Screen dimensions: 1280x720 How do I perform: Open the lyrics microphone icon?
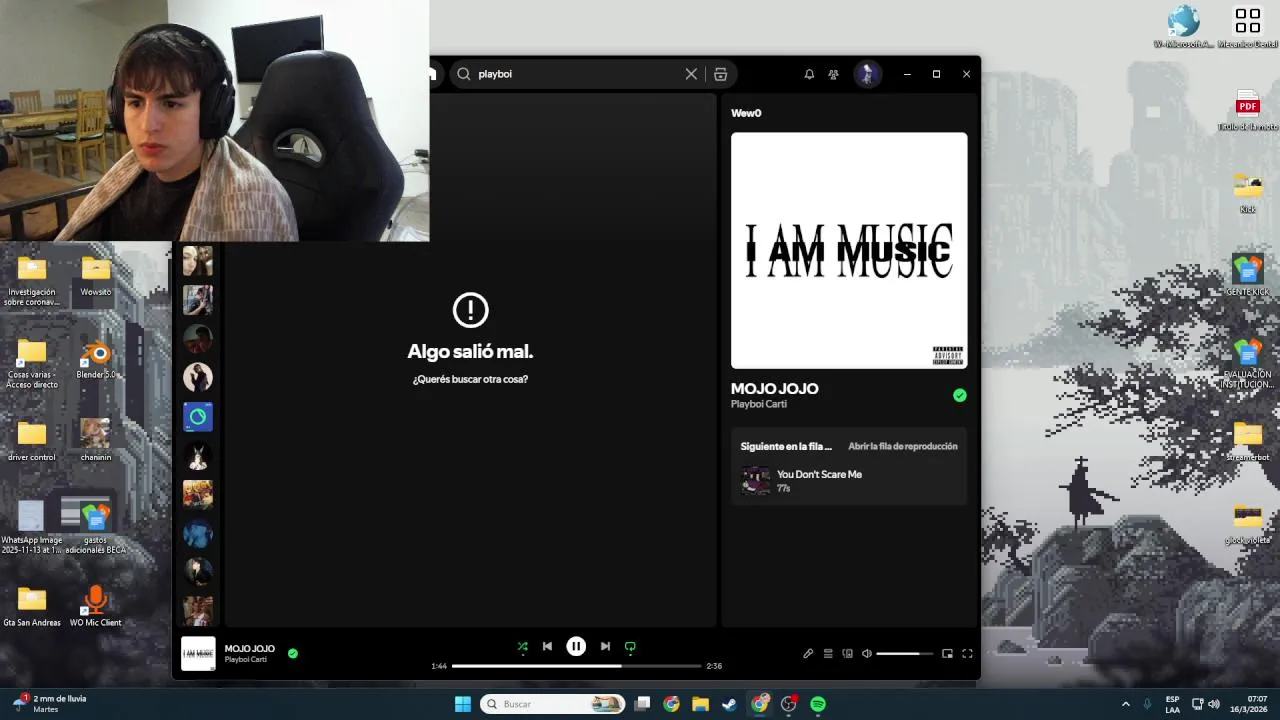pyautogui.click(x=808, y=654)
